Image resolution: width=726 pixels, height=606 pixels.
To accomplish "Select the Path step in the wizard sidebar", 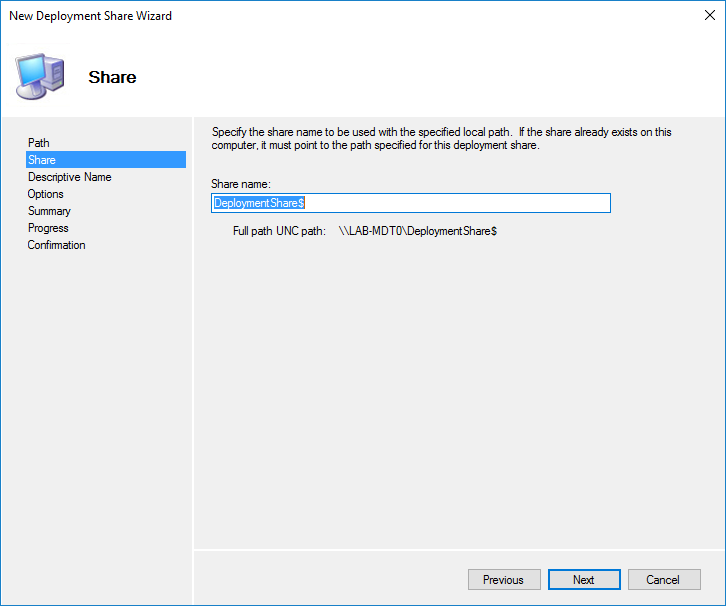I will (39, 143).
